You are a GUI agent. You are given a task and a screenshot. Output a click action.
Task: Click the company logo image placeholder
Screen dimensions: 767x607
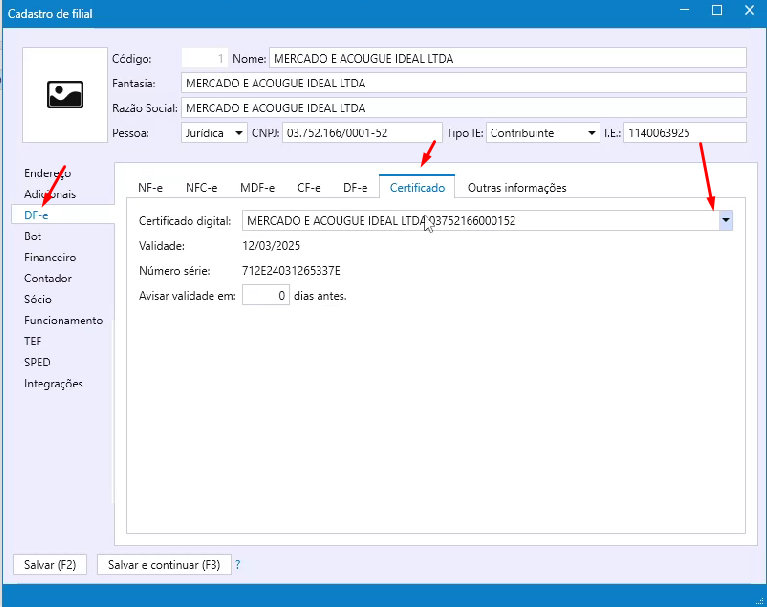pyautogui.click(x=64, y=94)
